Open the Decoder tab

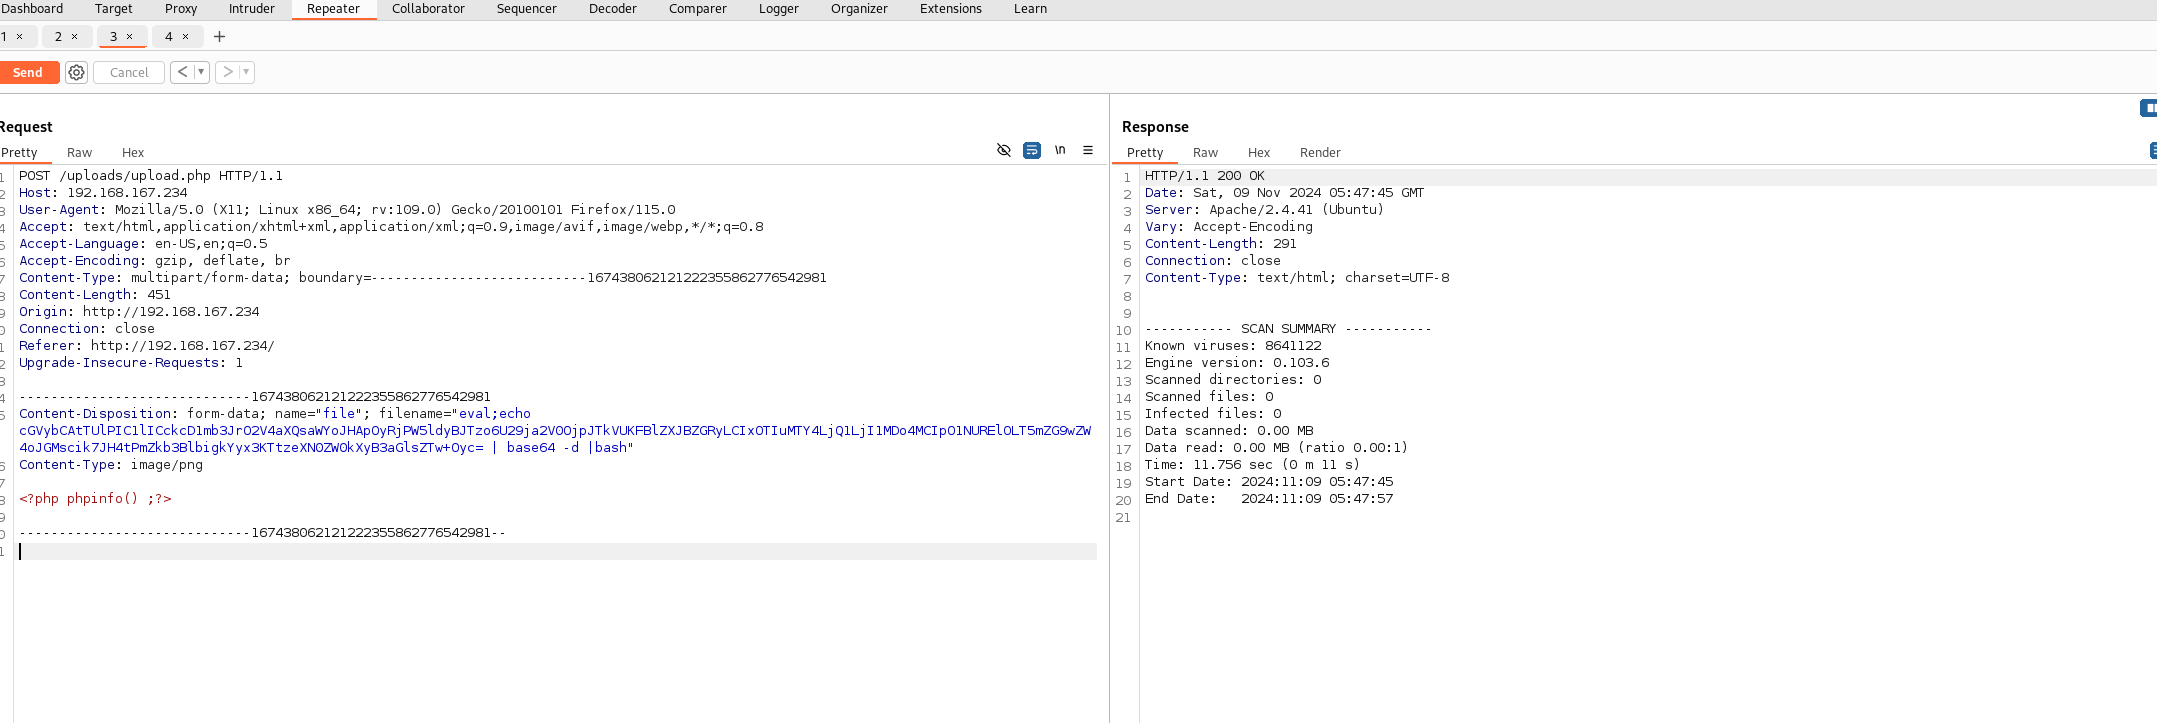(613, 8)
